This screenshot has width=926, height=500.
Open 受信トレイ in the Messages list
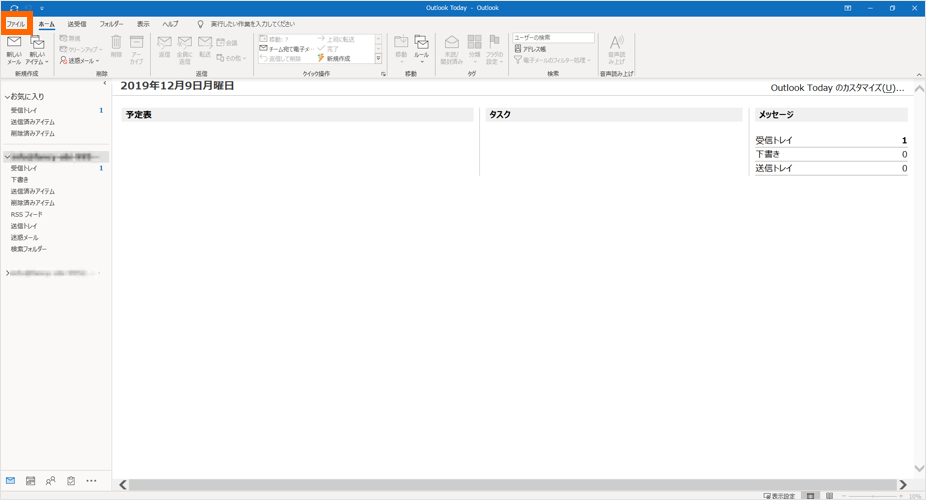click(774, 141)
